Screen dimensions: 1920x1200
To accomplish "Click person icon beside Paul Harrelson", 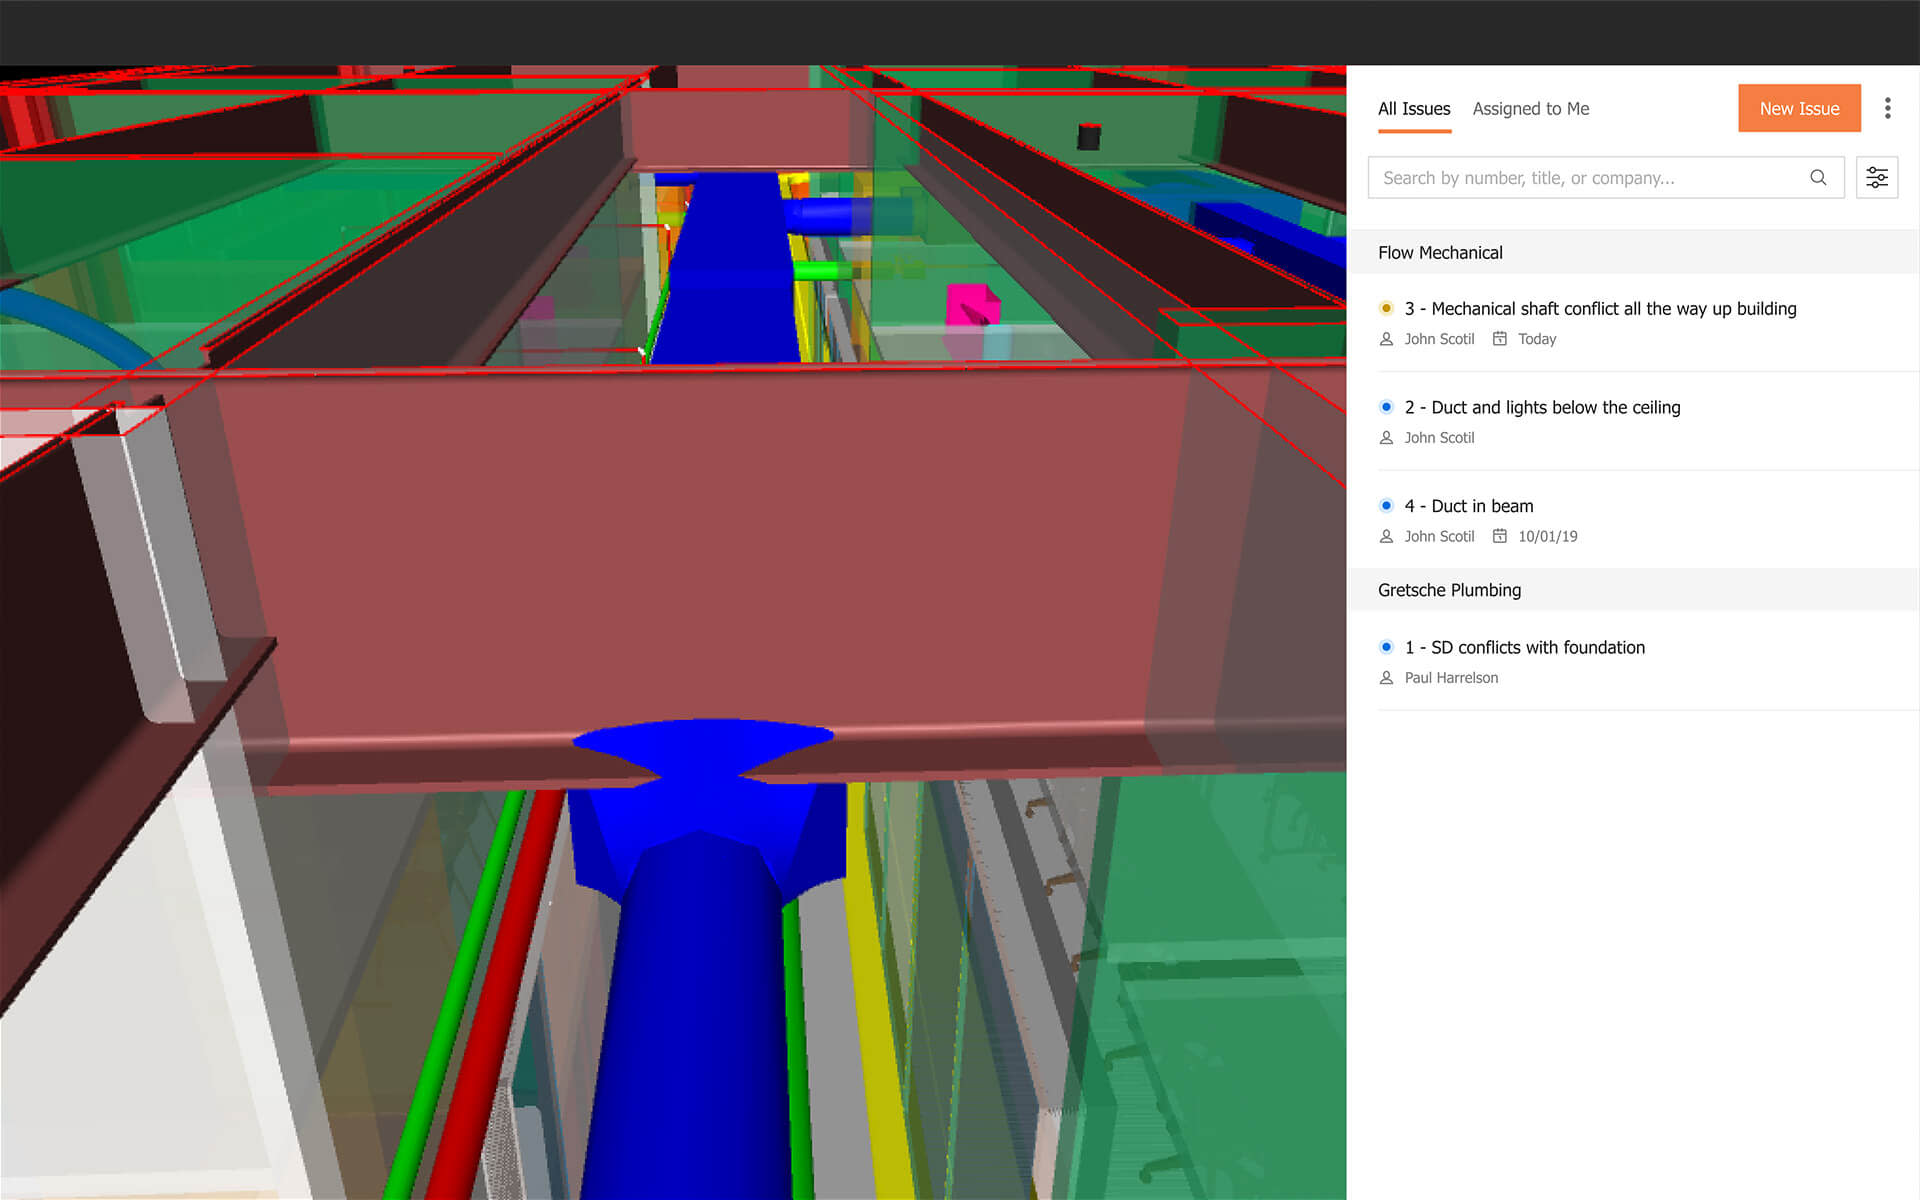I will coord(1386,678).
